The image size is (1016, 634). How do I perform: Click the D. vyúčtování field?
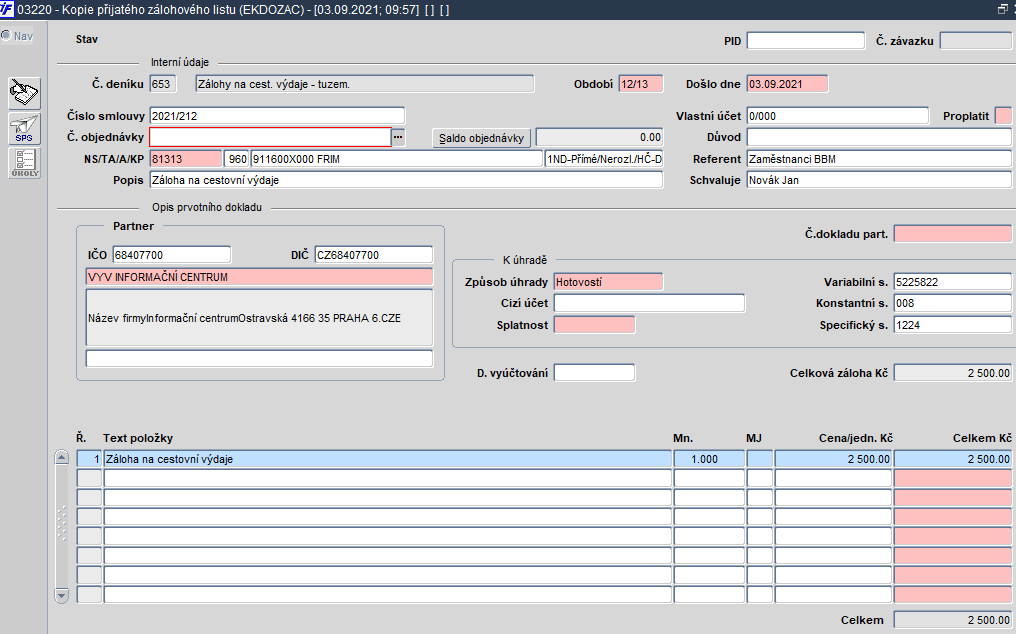coord(594,373)
